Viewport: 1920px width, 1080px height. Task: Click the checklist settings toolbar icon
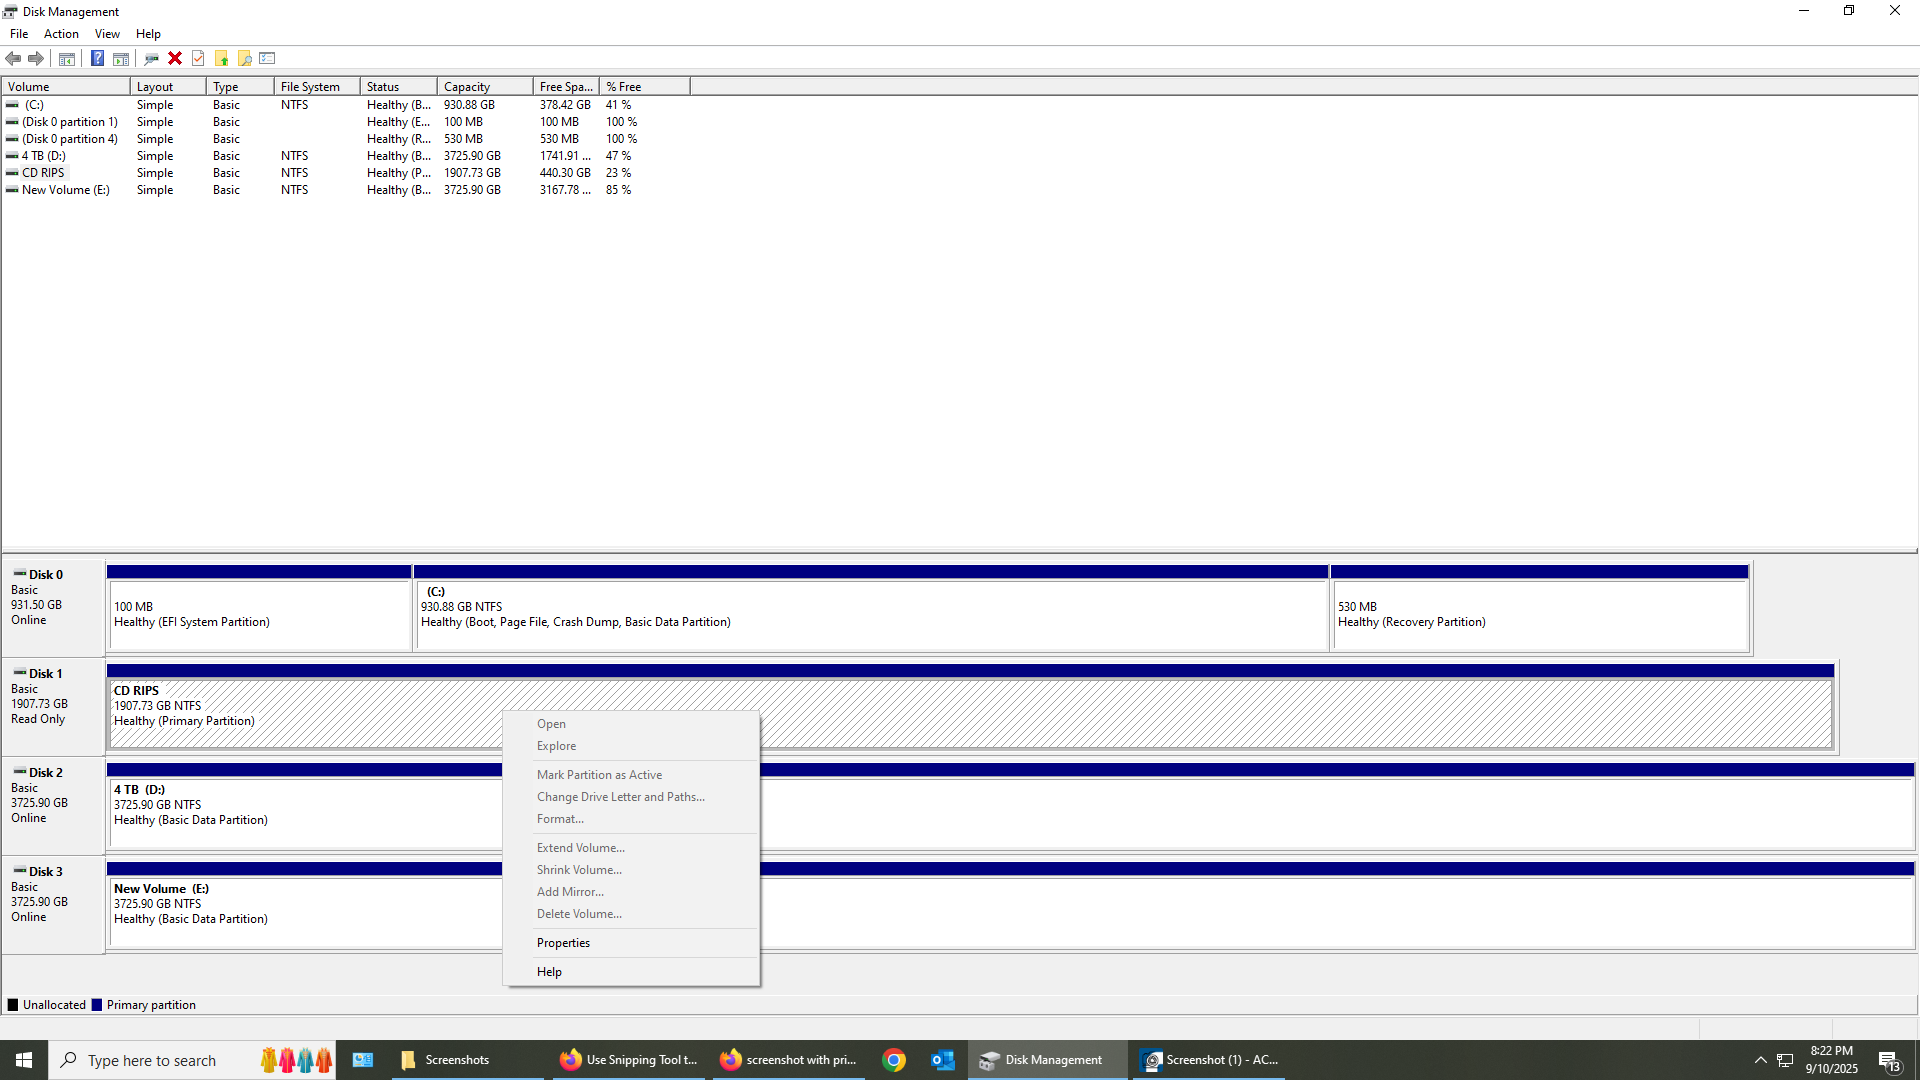click(x=267, y=58)
